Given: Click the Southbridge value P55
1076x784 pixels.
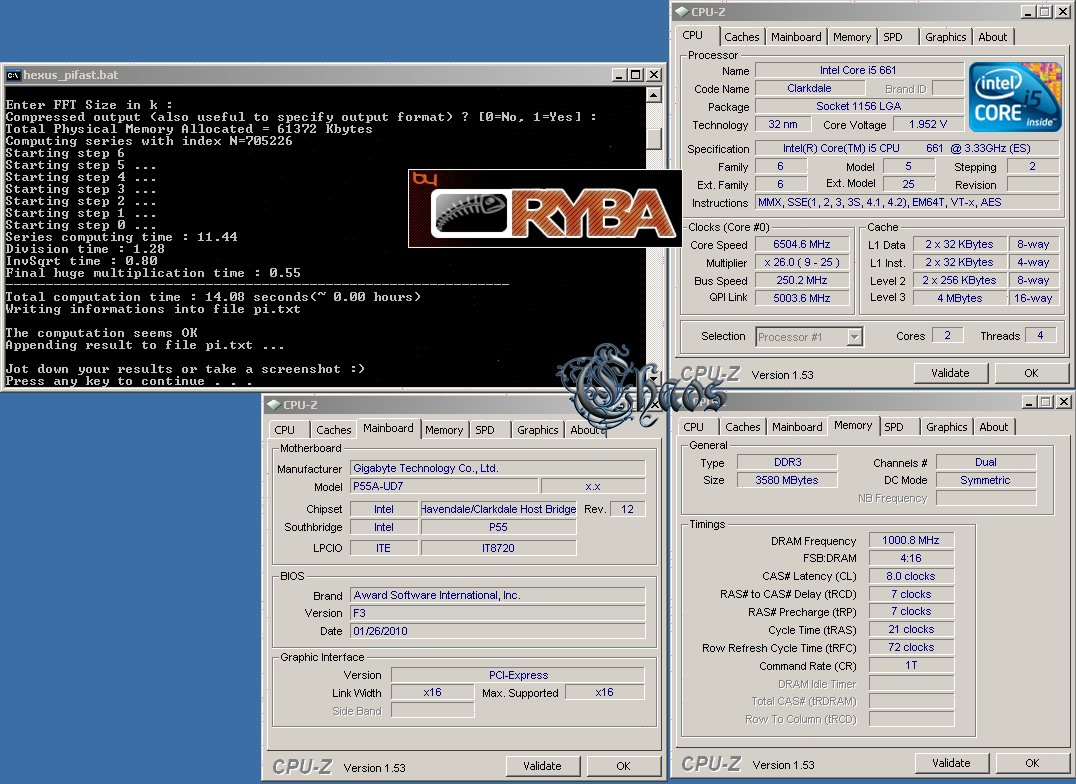Looking at the screenshot, I should click(498, 527).
